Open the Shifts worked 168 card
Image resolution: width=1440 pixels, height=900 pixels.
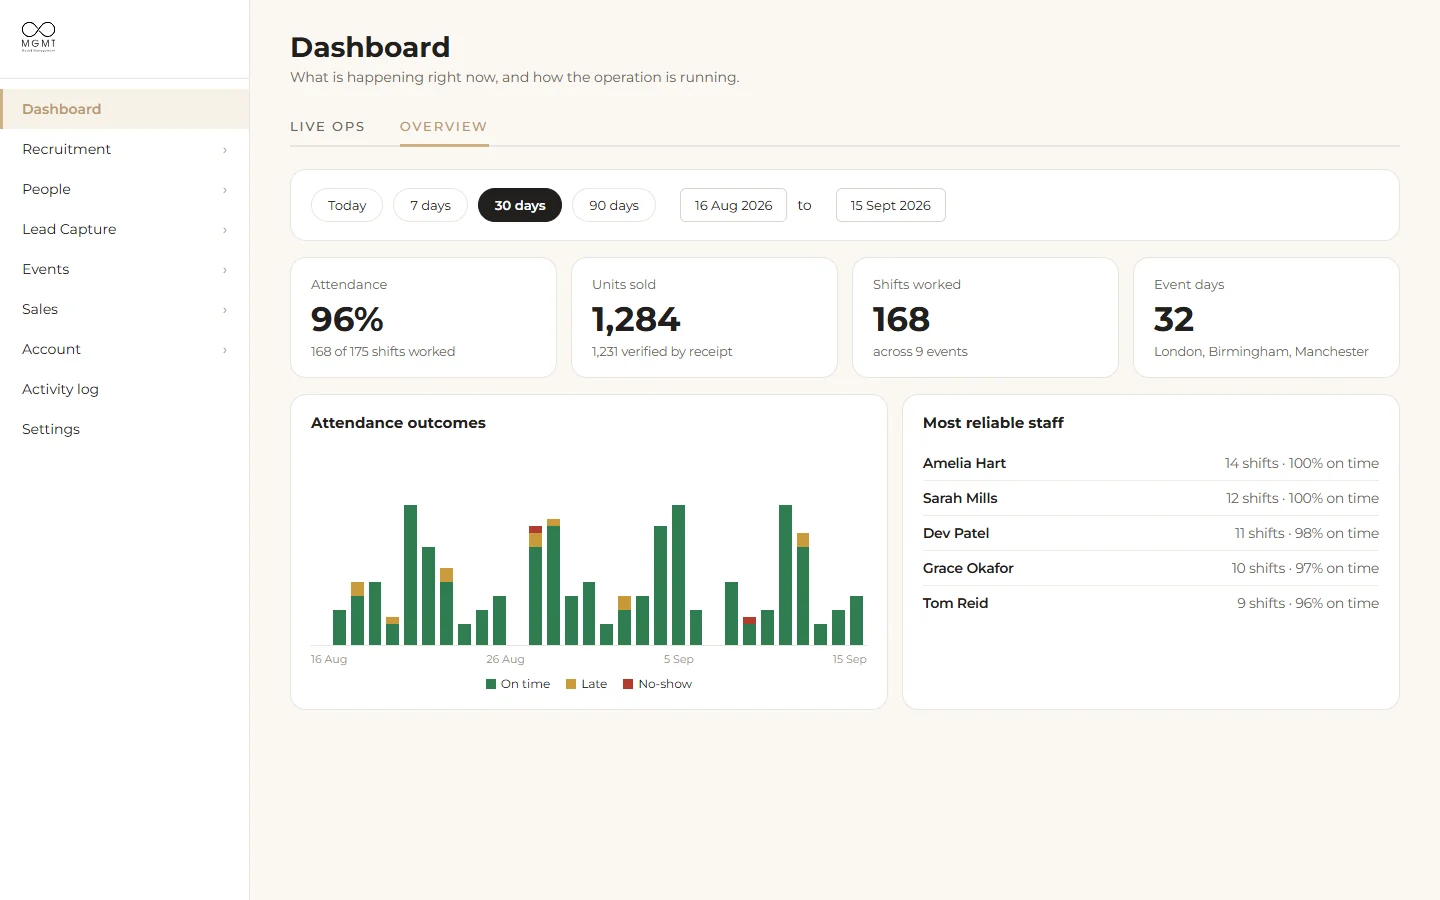pos(985,317)
